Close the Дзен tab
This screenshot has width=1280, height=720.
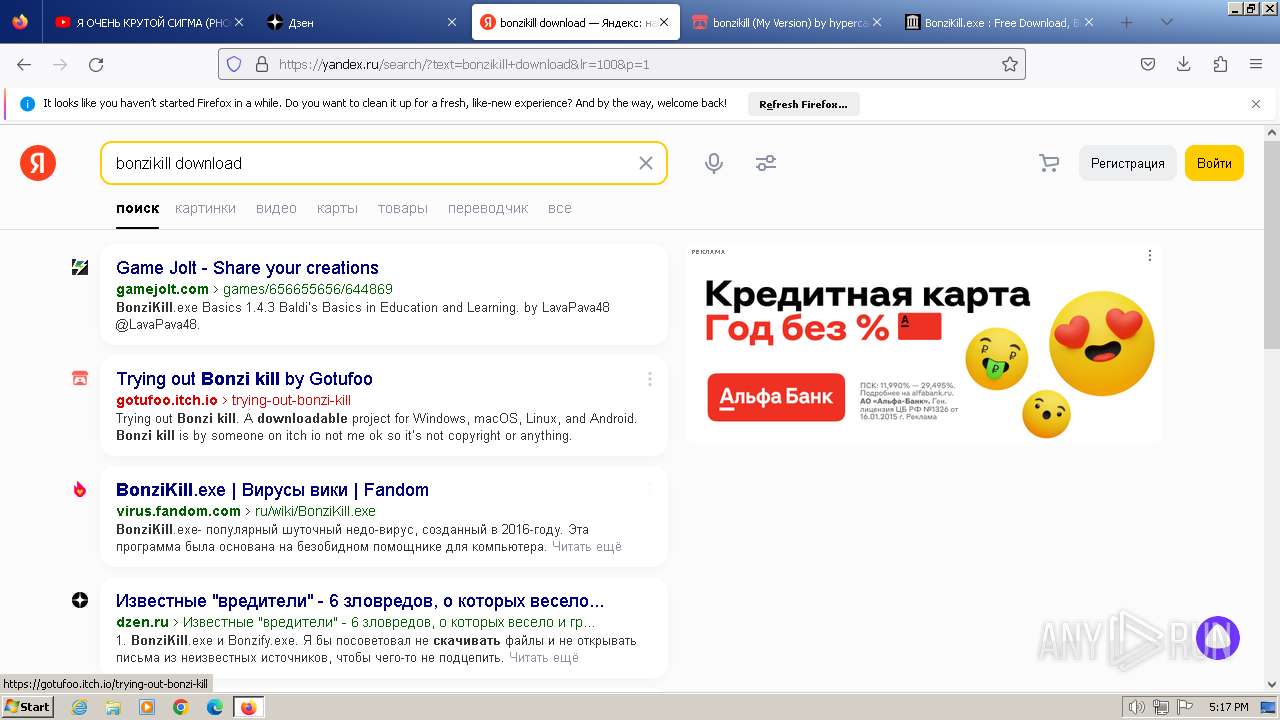click(452, 22)
